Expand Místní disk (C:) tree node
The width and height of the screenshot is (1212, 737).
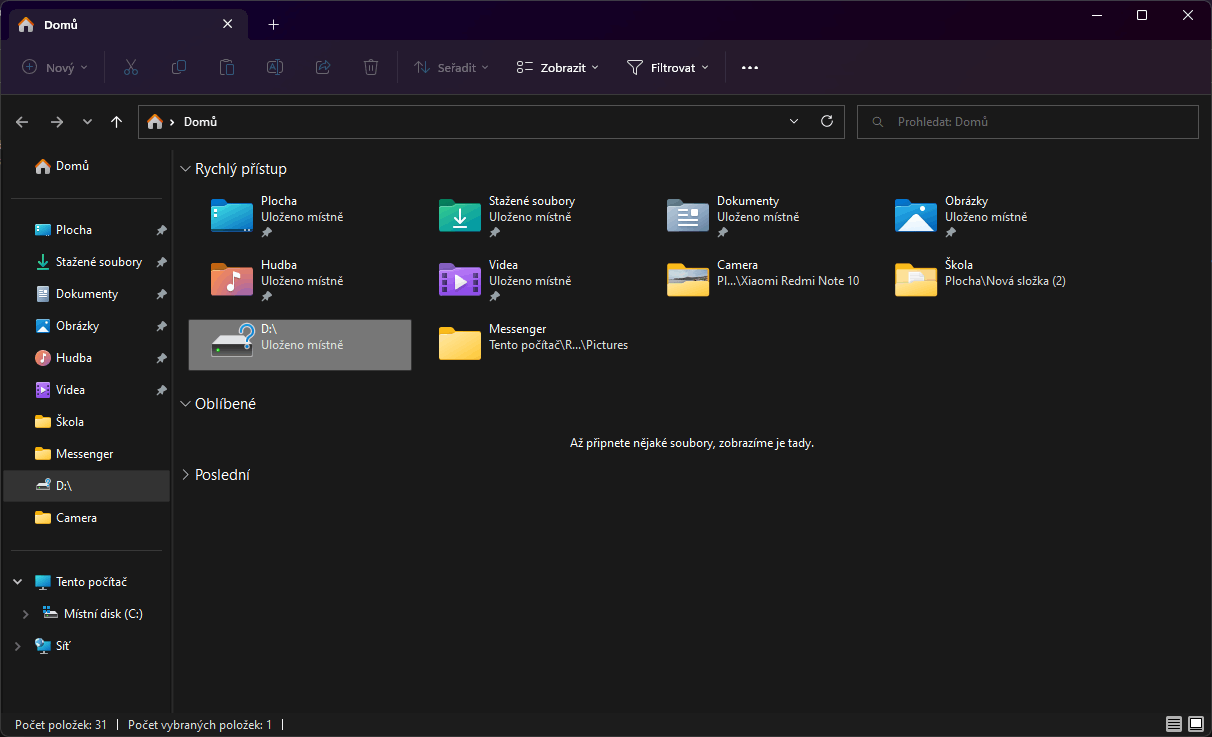click(x=26, y=614)
